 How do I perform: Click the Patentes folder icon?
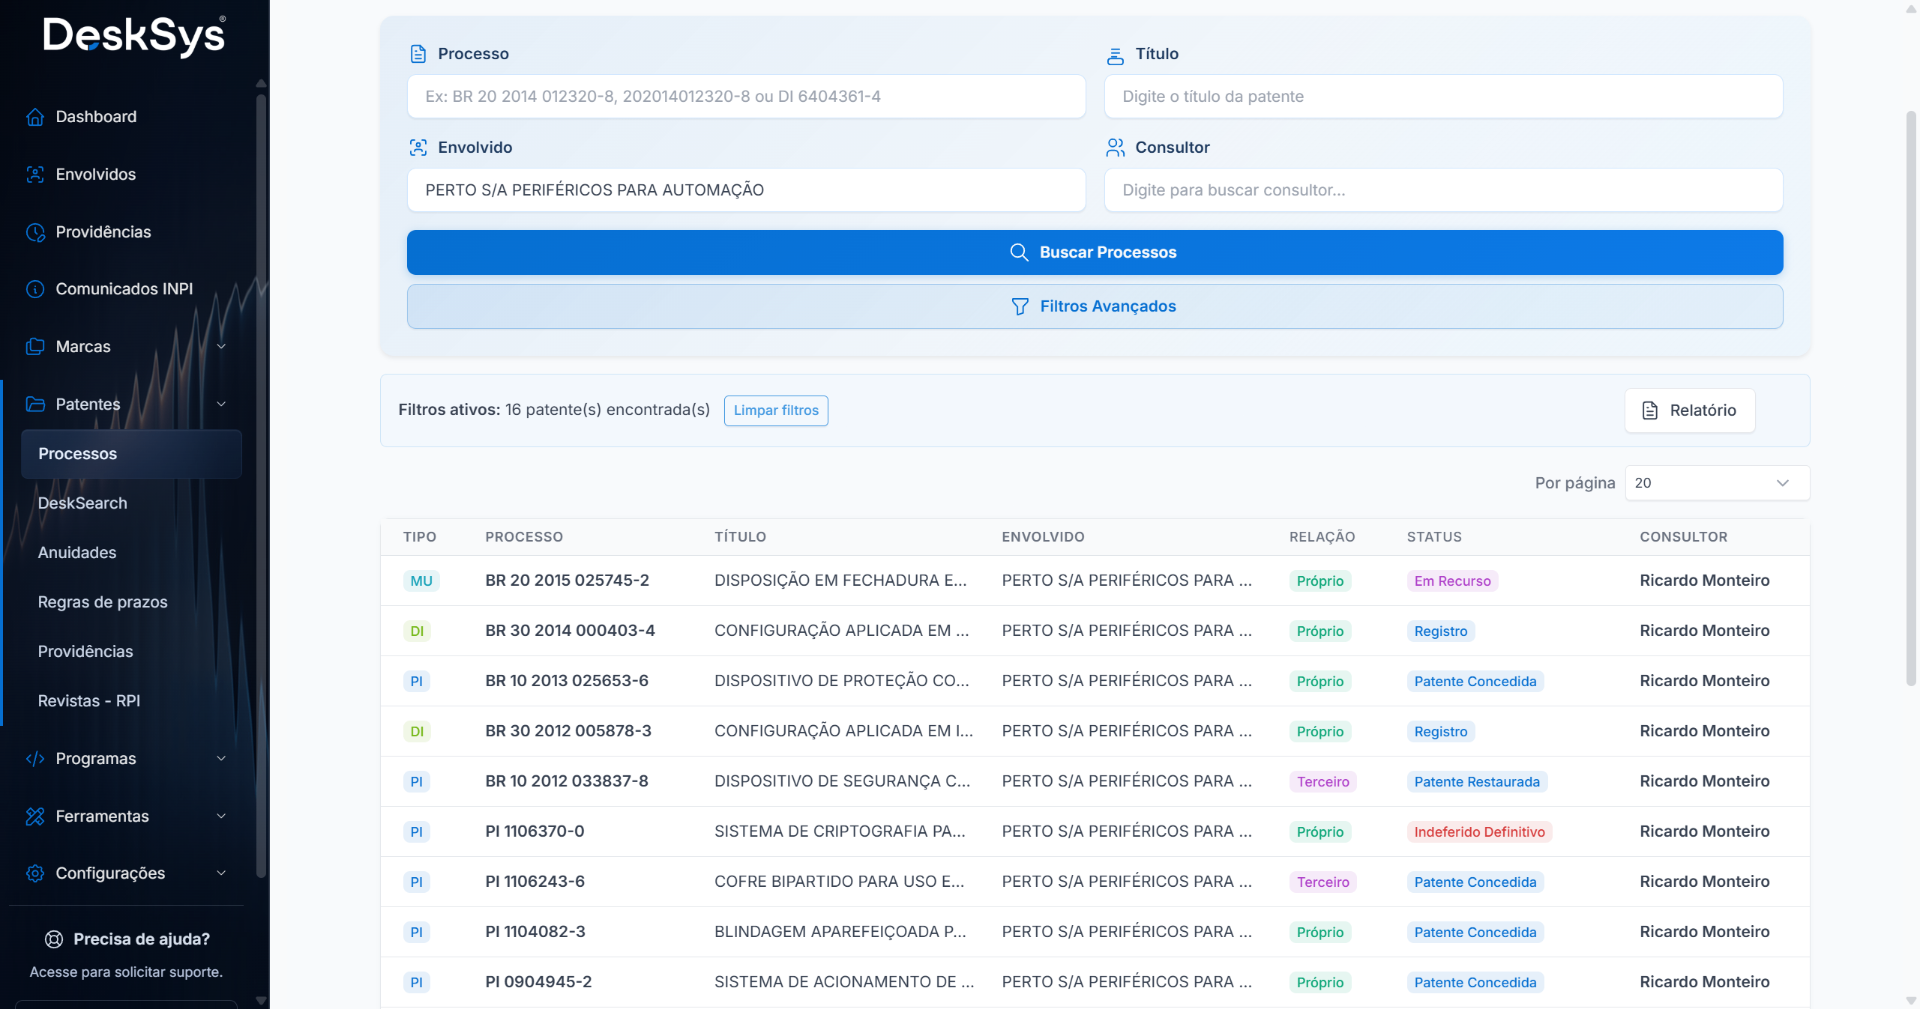35,404
